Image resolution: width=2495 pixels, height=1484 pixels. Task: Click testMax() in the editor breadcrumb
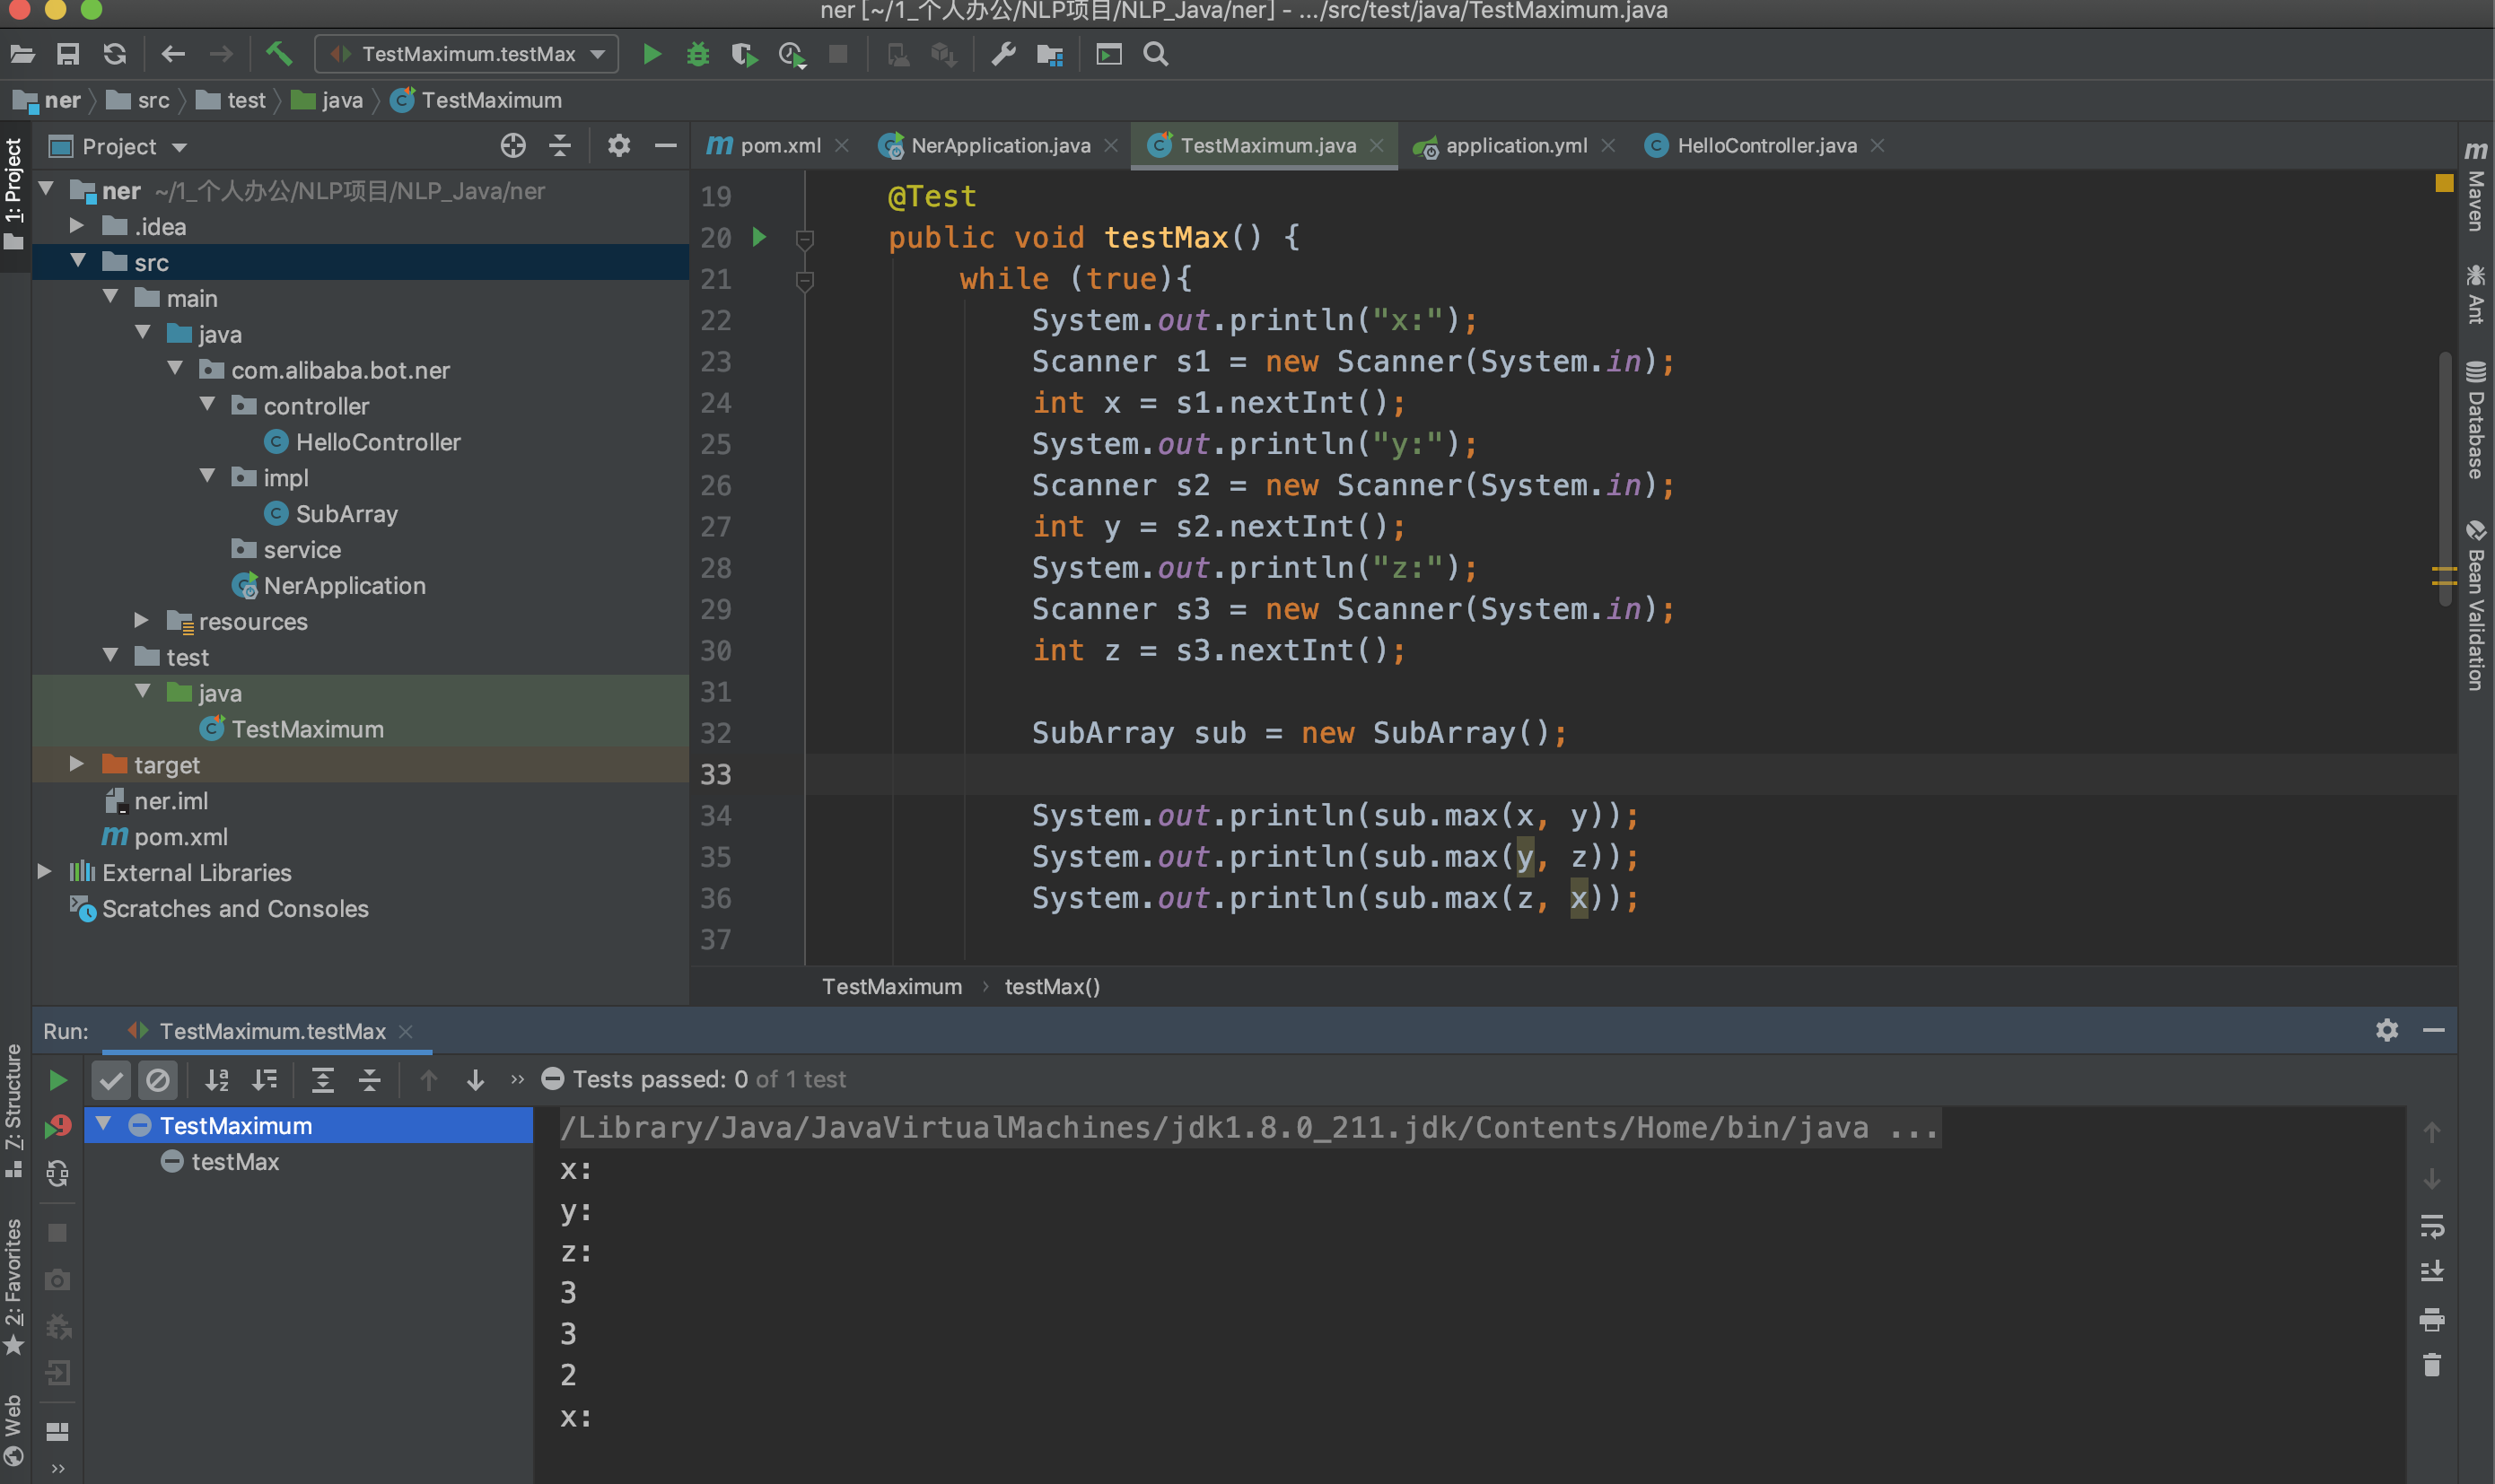(x=1051, y=986)
